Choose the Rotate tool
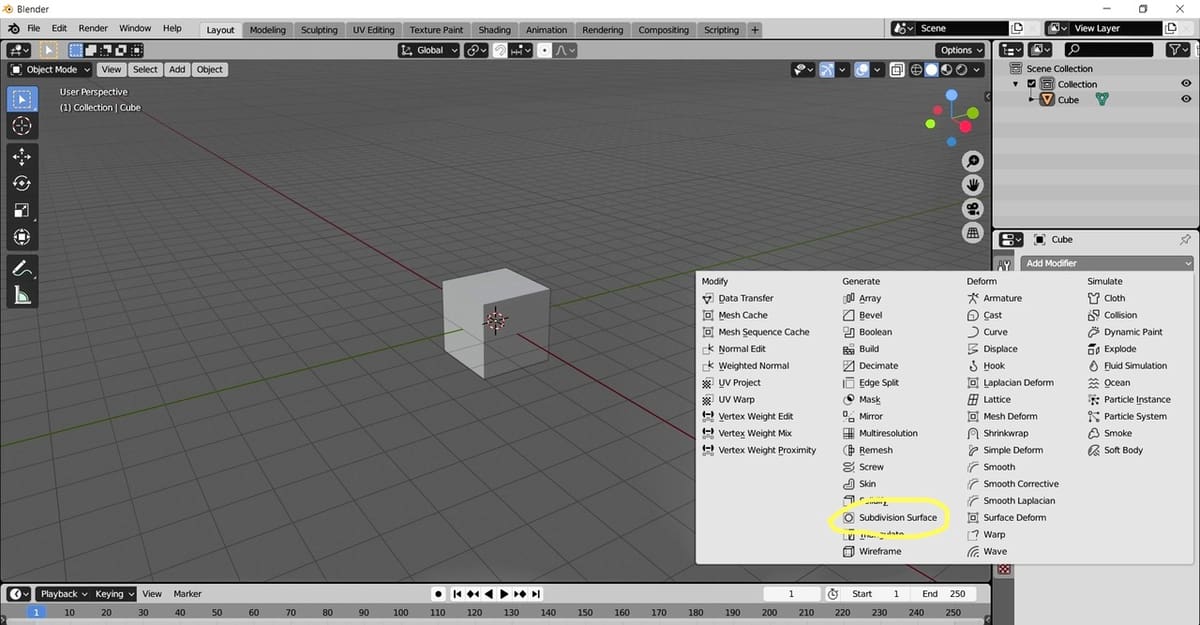Image resolution: width=1200 pixels, height=625 pixels. 22,183
